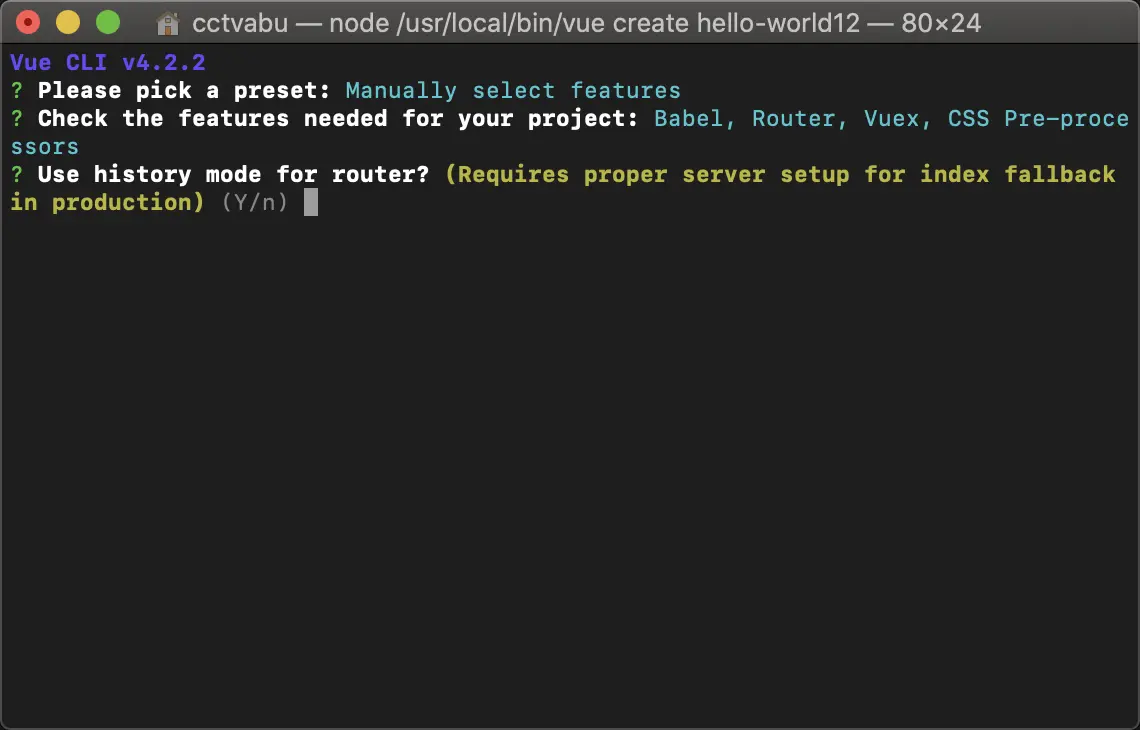Click the 'in production)' yellow text

pos(107,203)
